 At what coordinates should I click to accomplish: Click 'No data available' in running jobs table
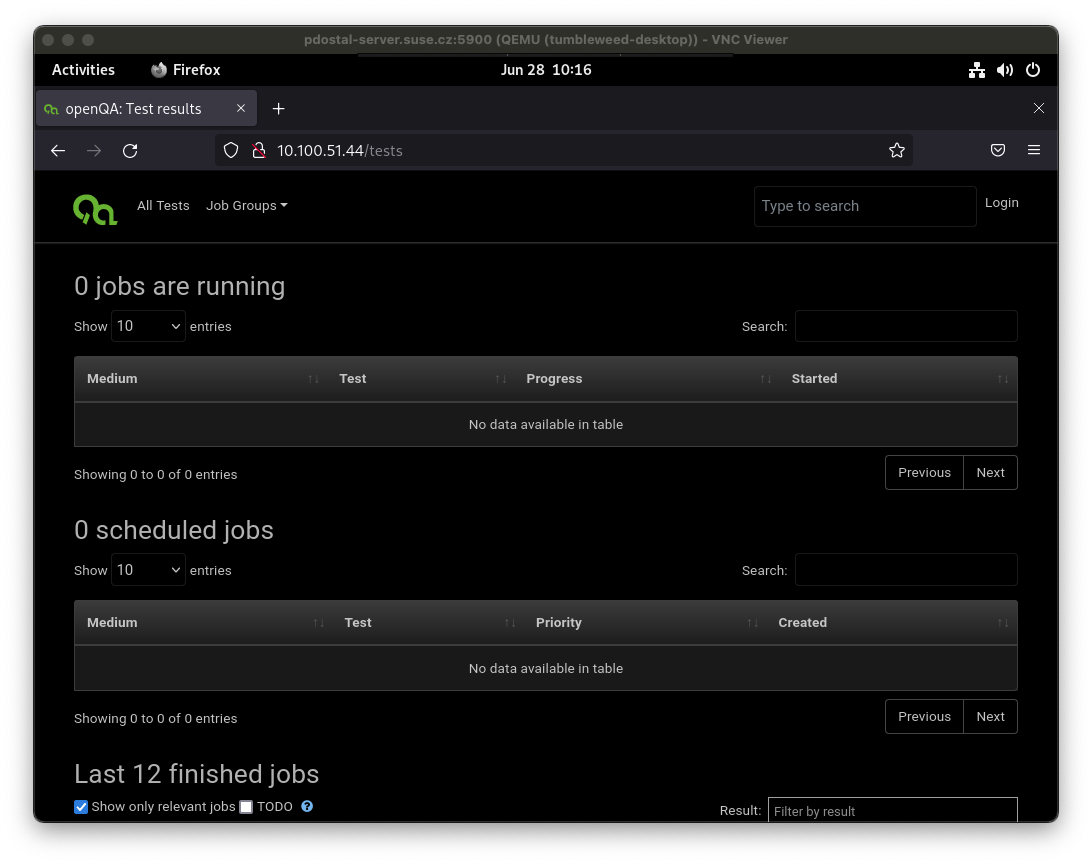[546, 425]
